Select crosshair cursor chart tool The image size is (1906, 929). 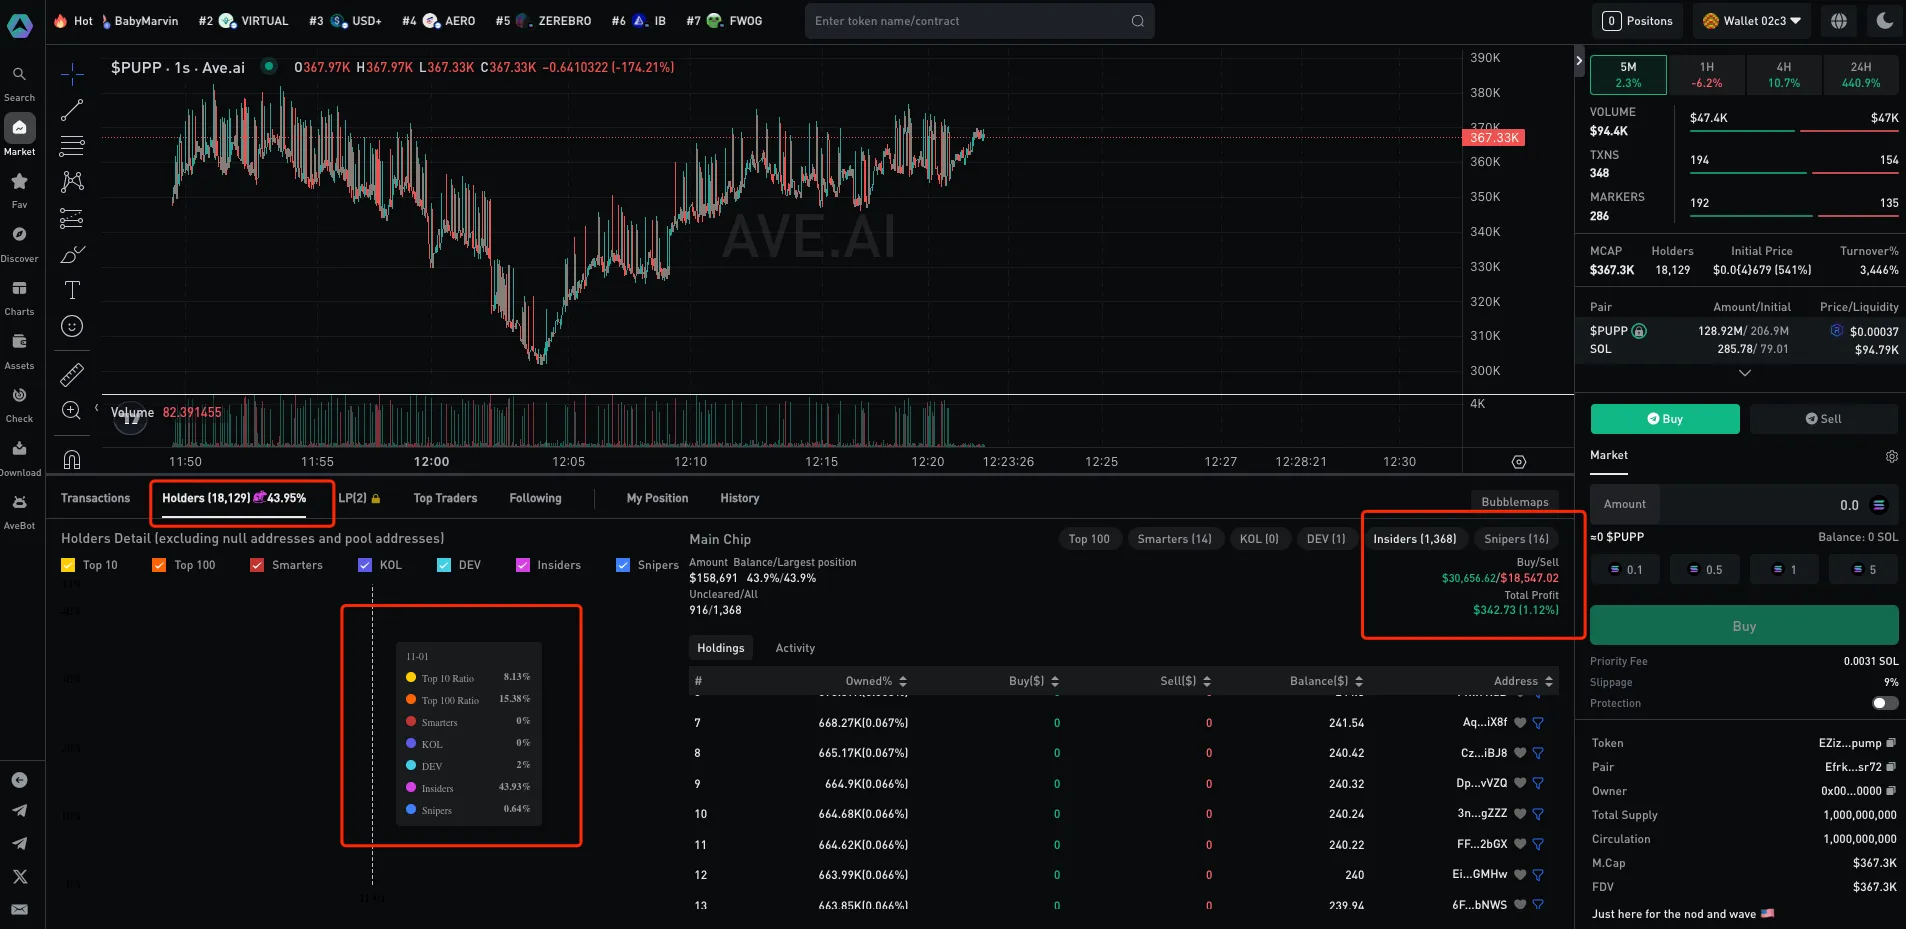72,74
